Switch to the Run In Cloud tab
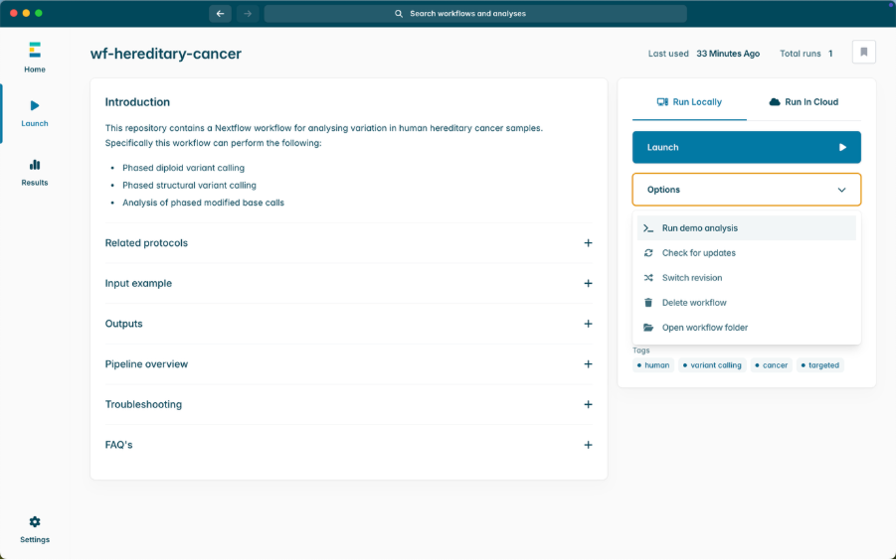Image resolution: width=896 pixels, height=560 pixels. click(x=803, y=102)
